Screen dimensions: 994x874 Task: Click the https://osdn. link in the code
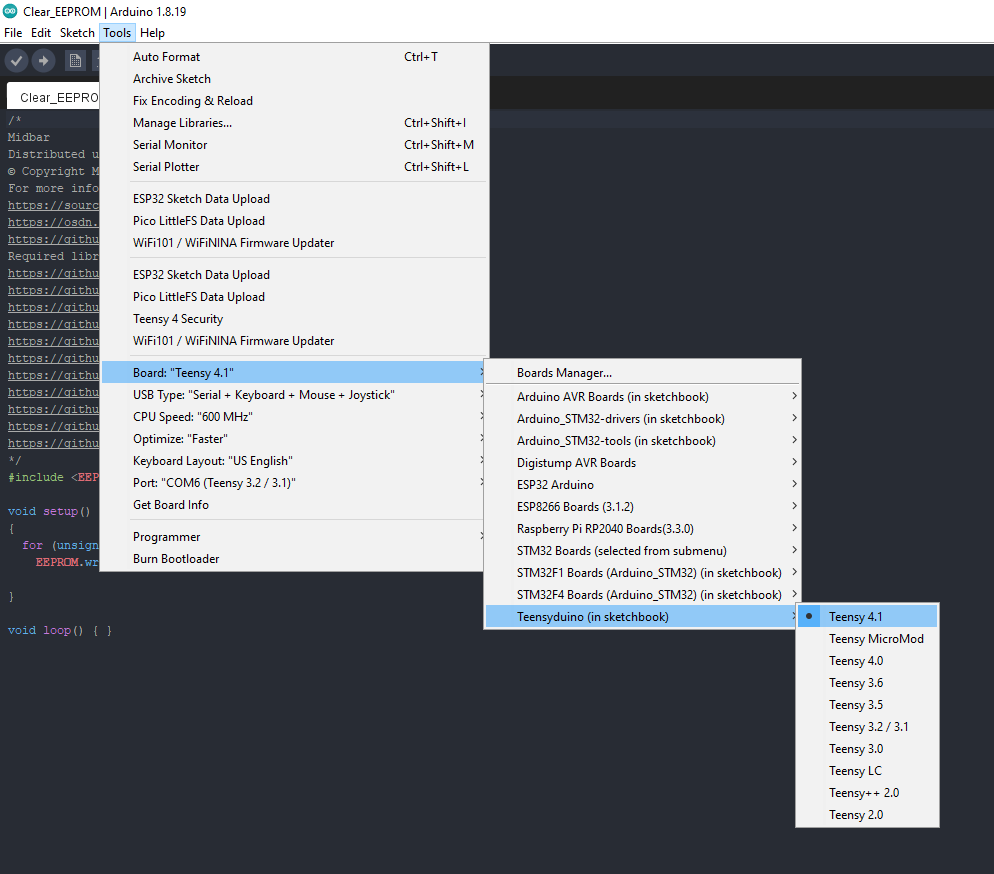(x=53, y=222)
